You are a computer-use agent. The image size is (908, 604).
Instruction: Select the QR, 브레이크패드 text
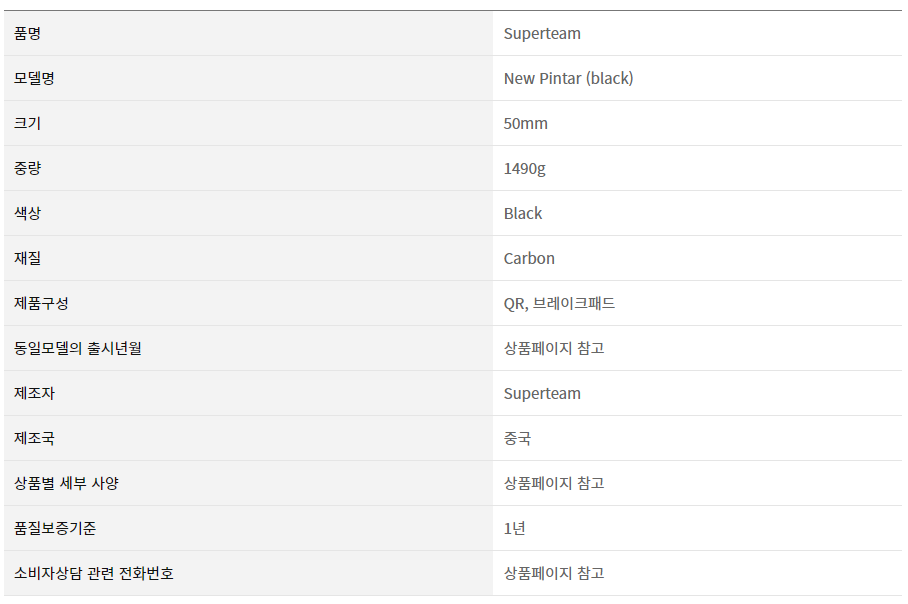pos(559,303)
